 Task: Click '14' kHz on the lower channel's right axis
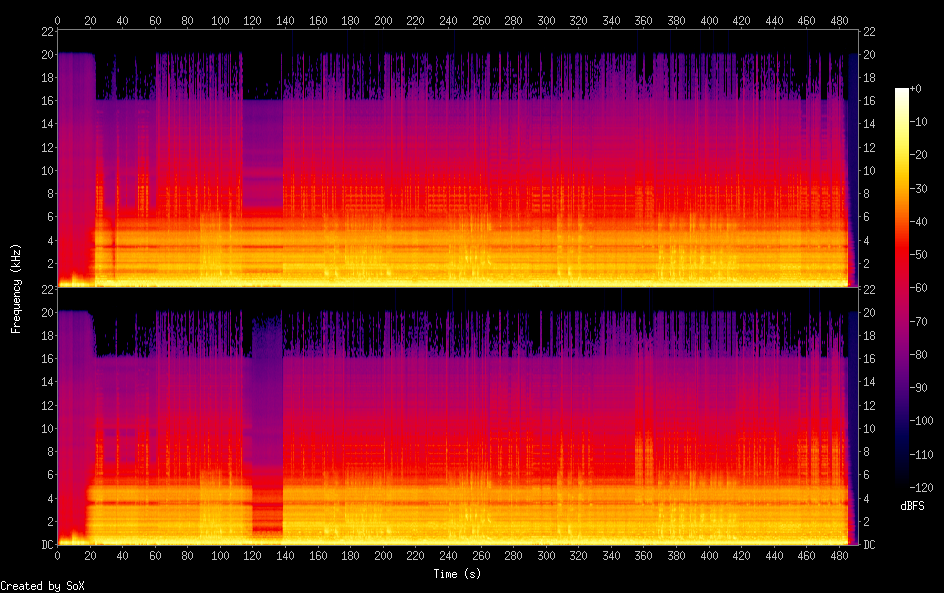pyautogui.click(x=869, y=382)
